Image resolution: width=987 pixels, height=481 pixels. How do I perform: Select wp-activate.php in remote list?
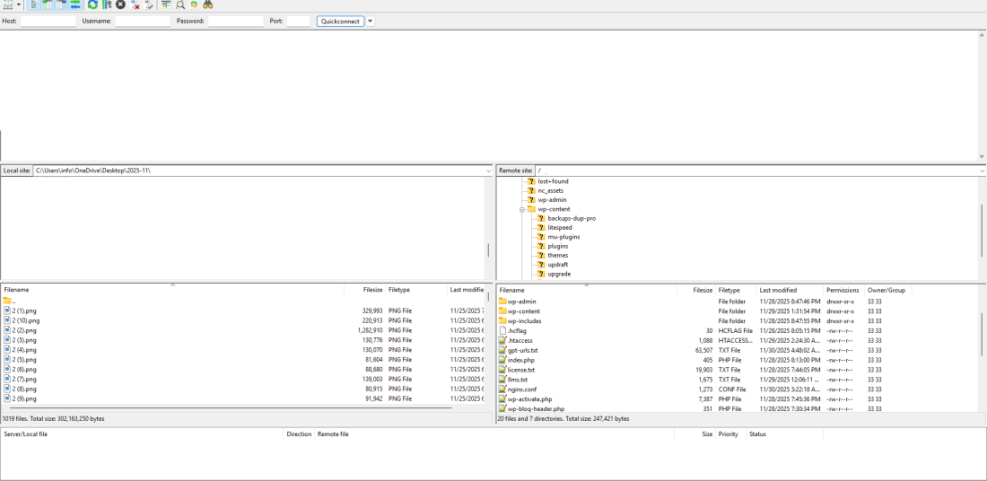(x=529, y=399)
